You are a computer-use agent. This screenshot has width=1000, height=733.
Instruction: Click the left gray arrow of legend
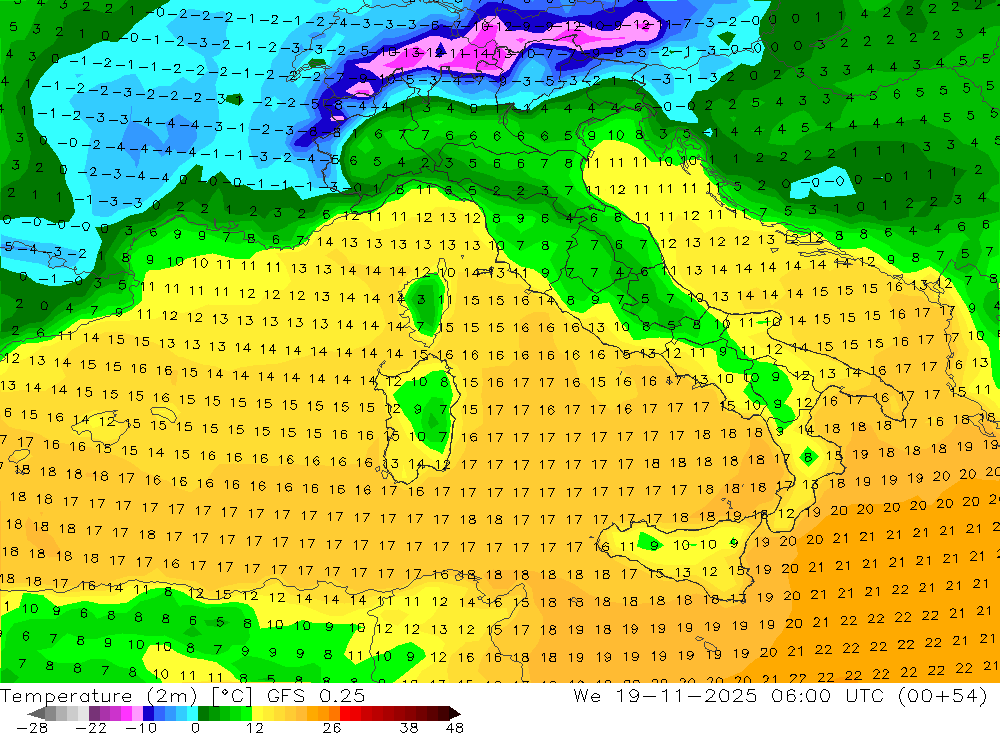click(x=36, y=714)
